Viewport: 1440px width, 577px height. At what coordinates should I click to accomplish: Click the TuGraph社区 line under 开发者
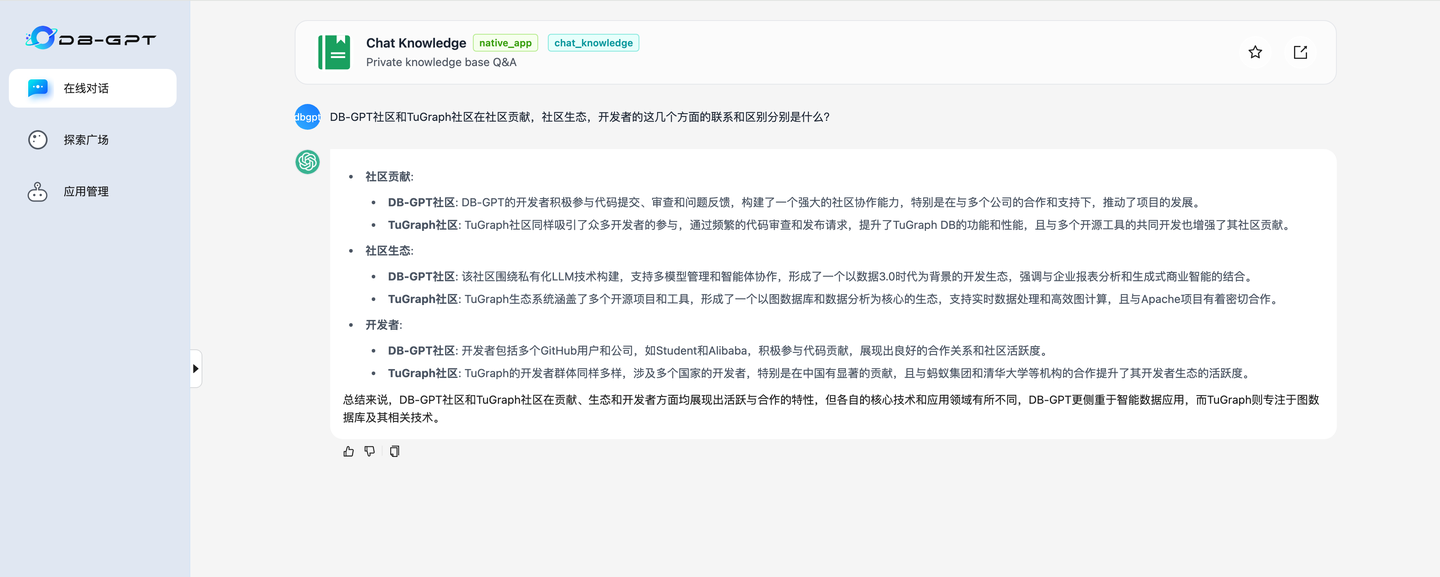pos(819,373)
